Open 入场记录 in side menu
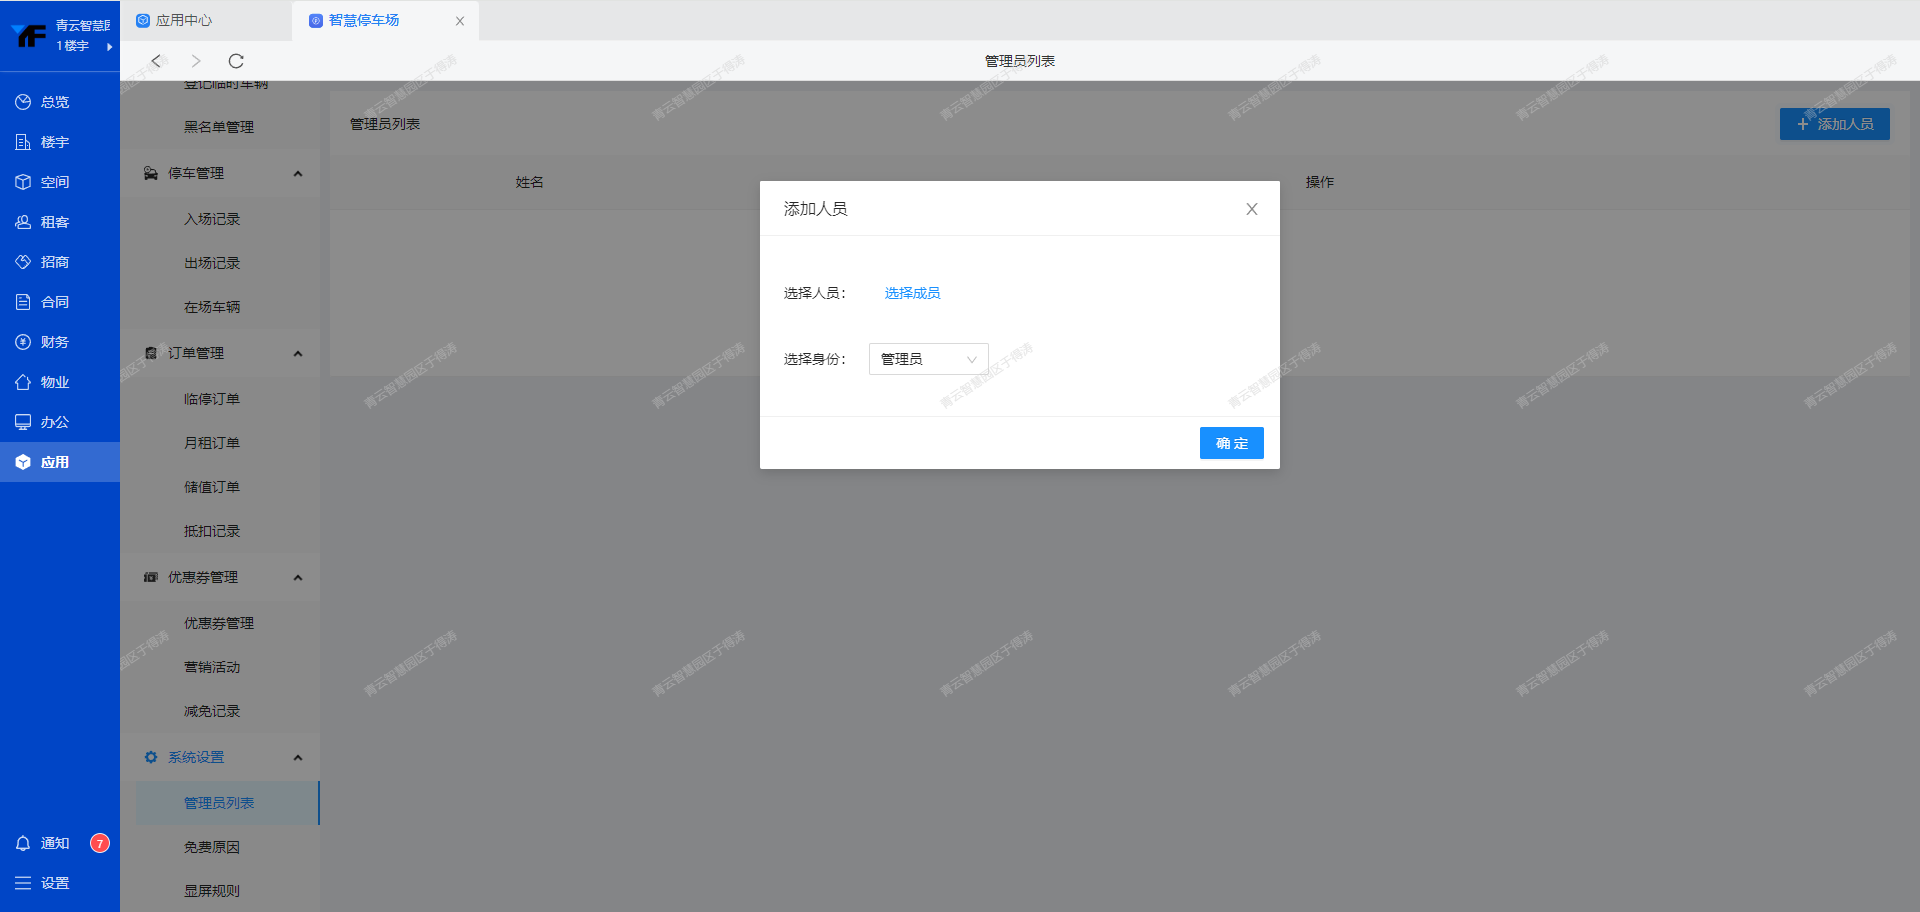Image resolution: width=1920 pixels, height=912 pixels. 212,219
